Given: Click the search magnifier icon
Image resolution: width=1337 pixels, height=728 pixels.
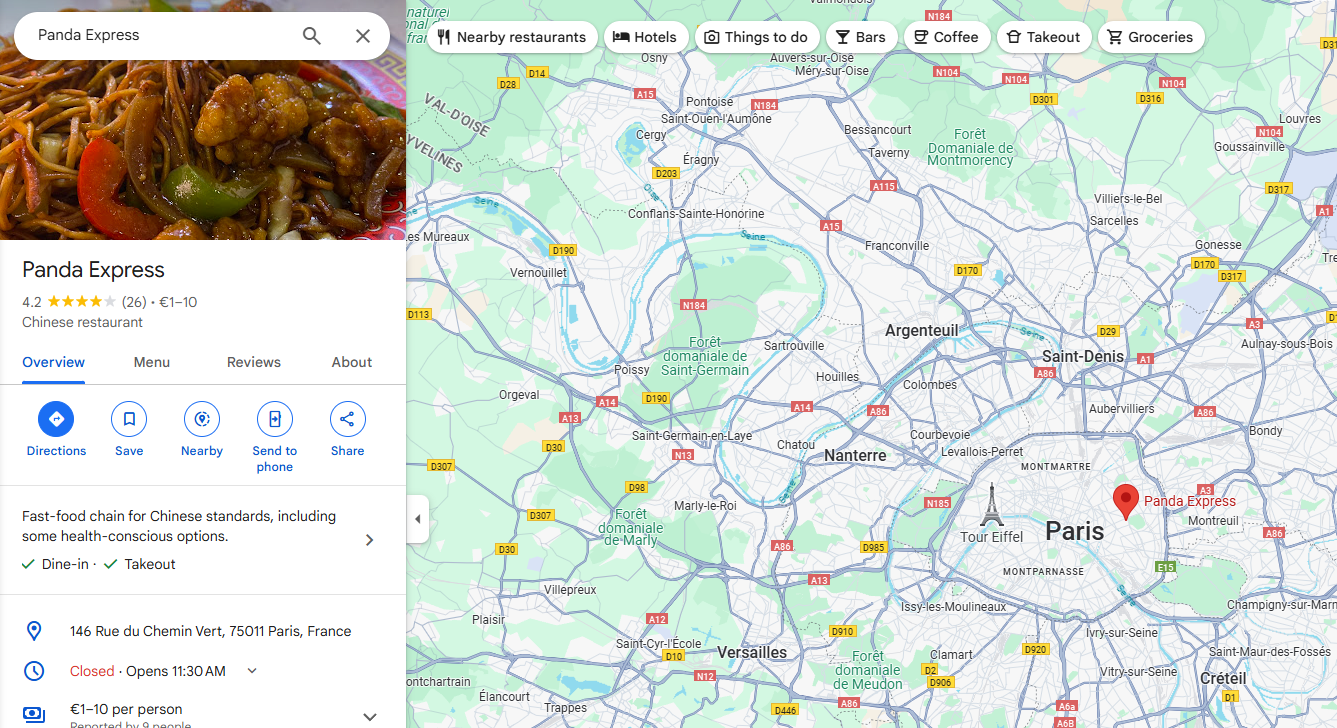Looking at the screenshot, I should point(312,36).
